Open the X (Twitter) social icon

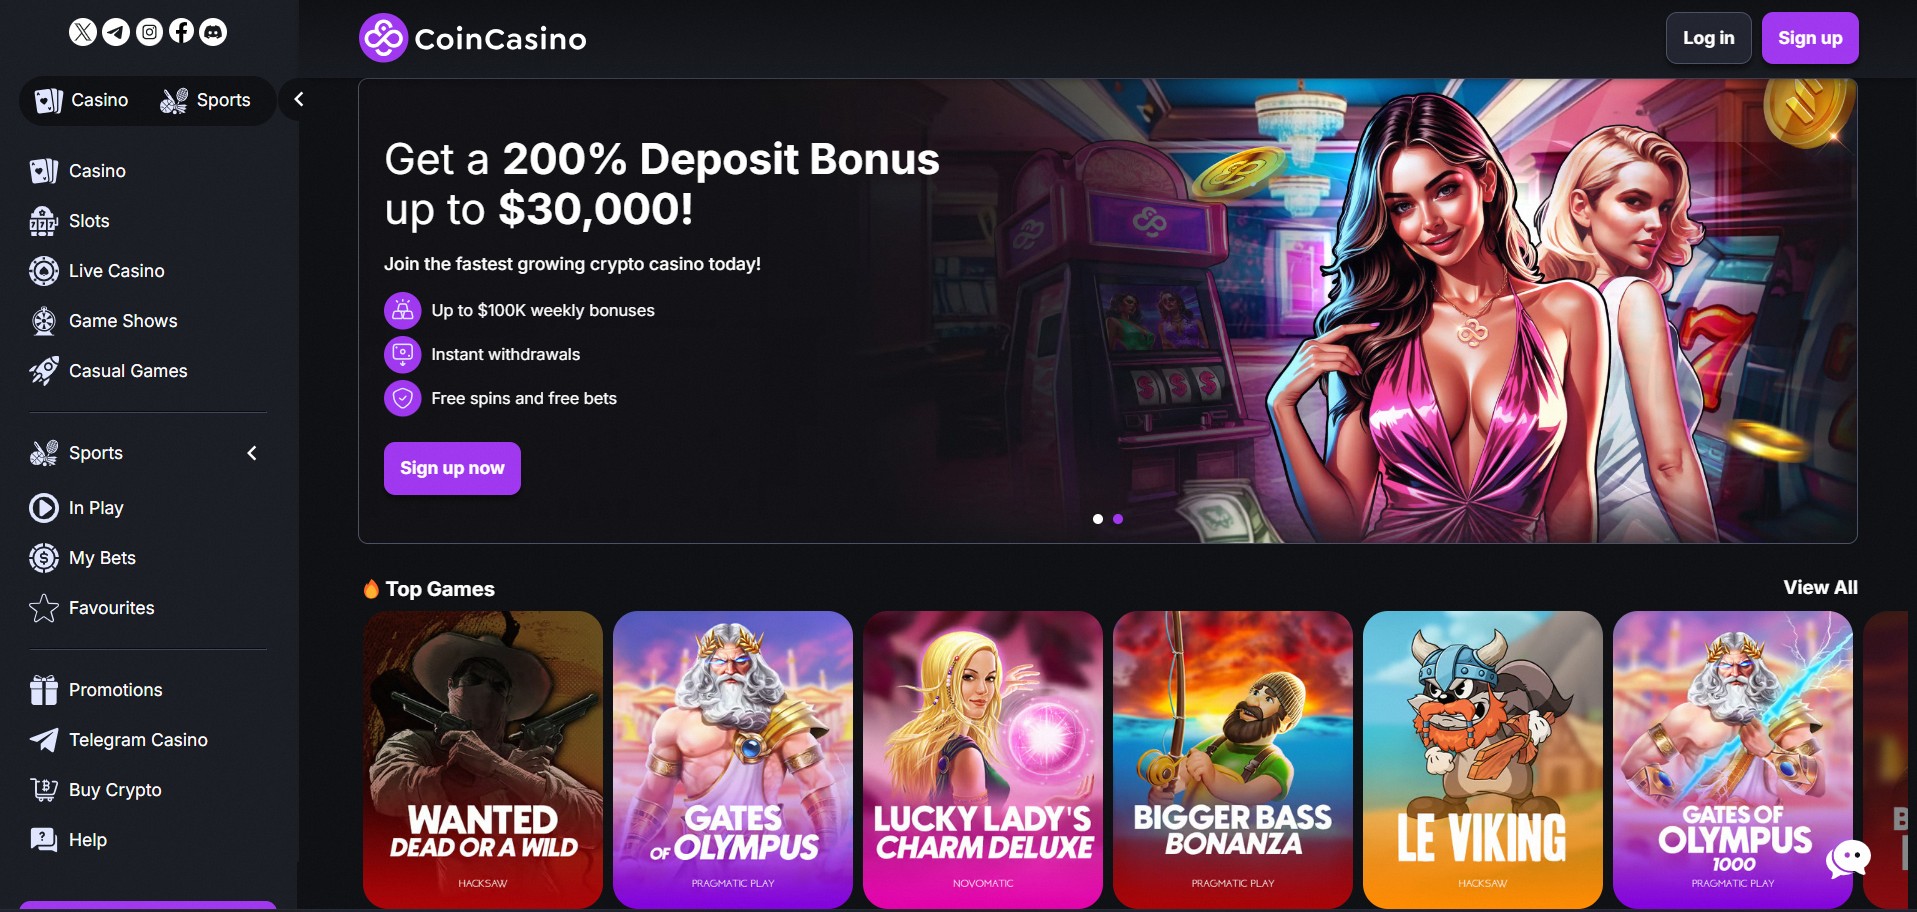click(83, 32)
